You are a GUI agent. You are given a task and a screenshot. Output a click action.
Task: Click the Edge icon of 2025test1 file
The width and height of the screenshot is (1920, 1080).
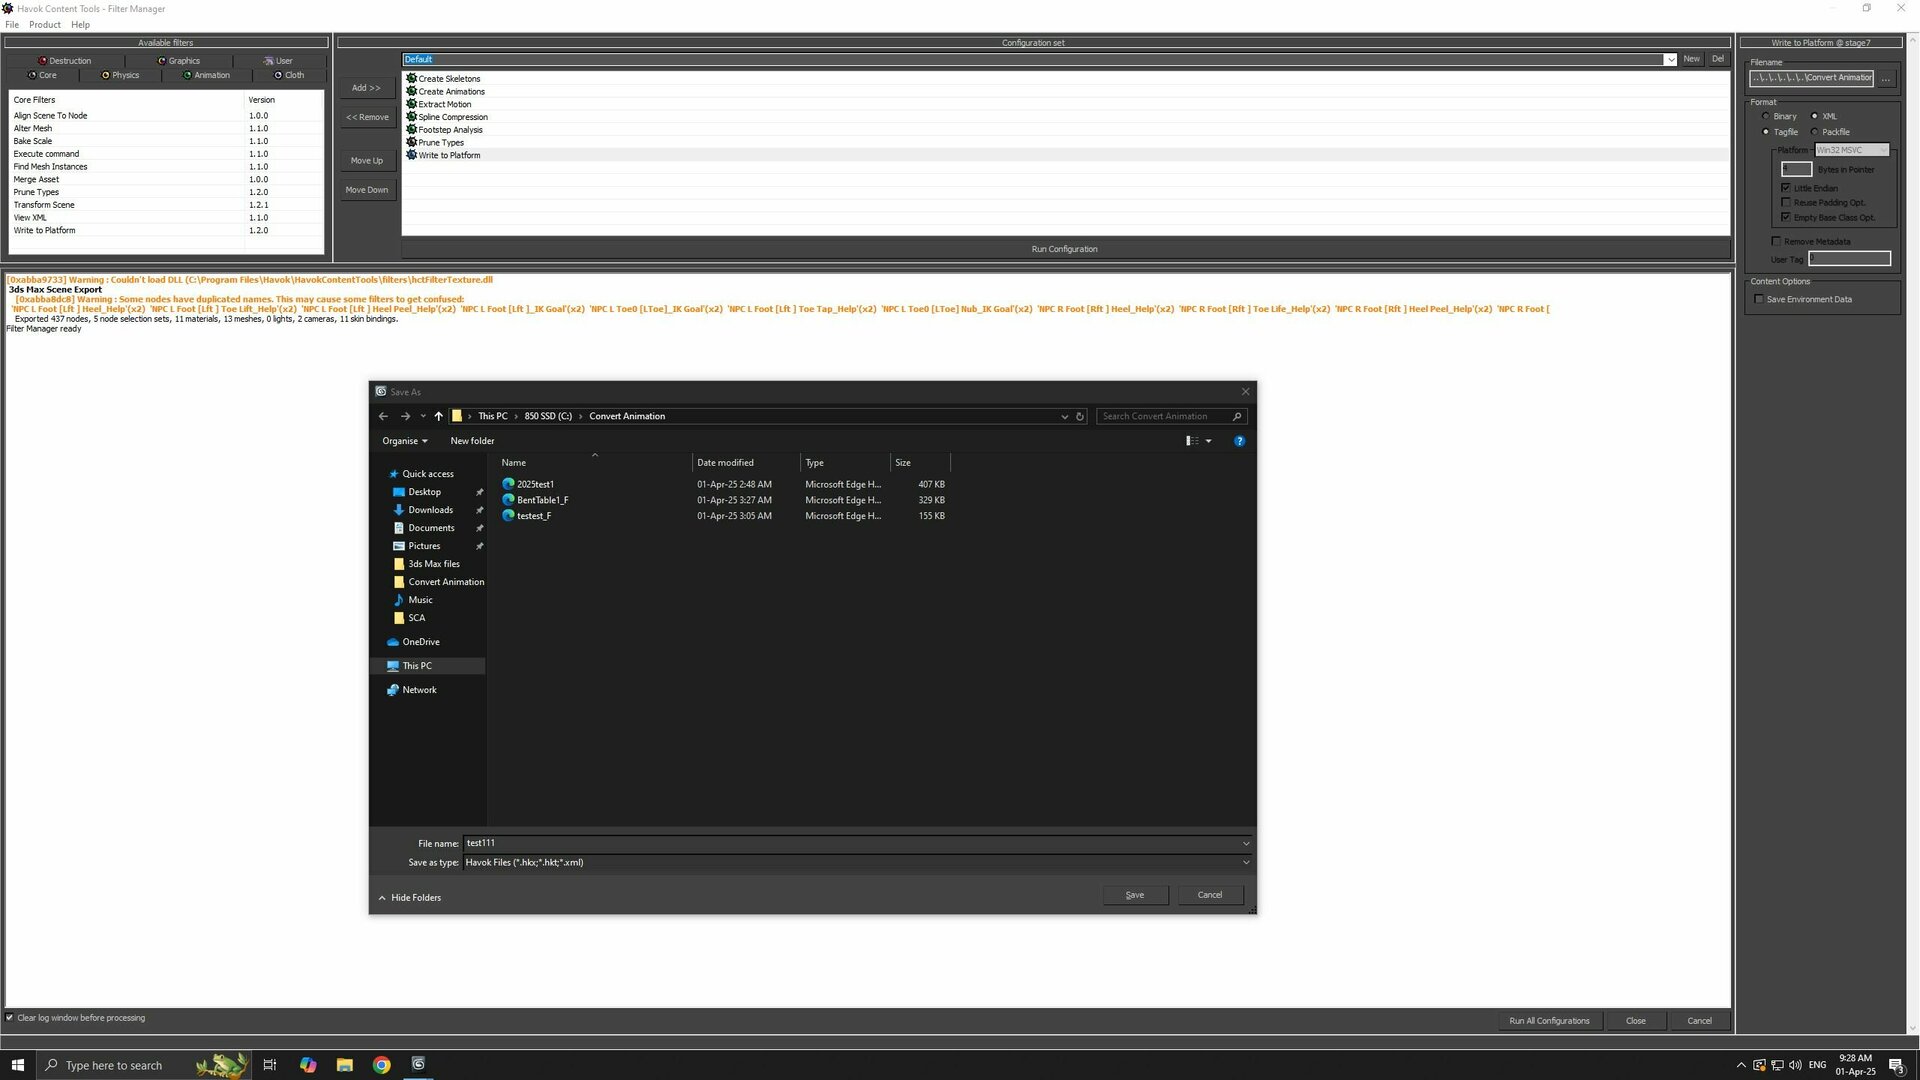[x=508, y=484]
